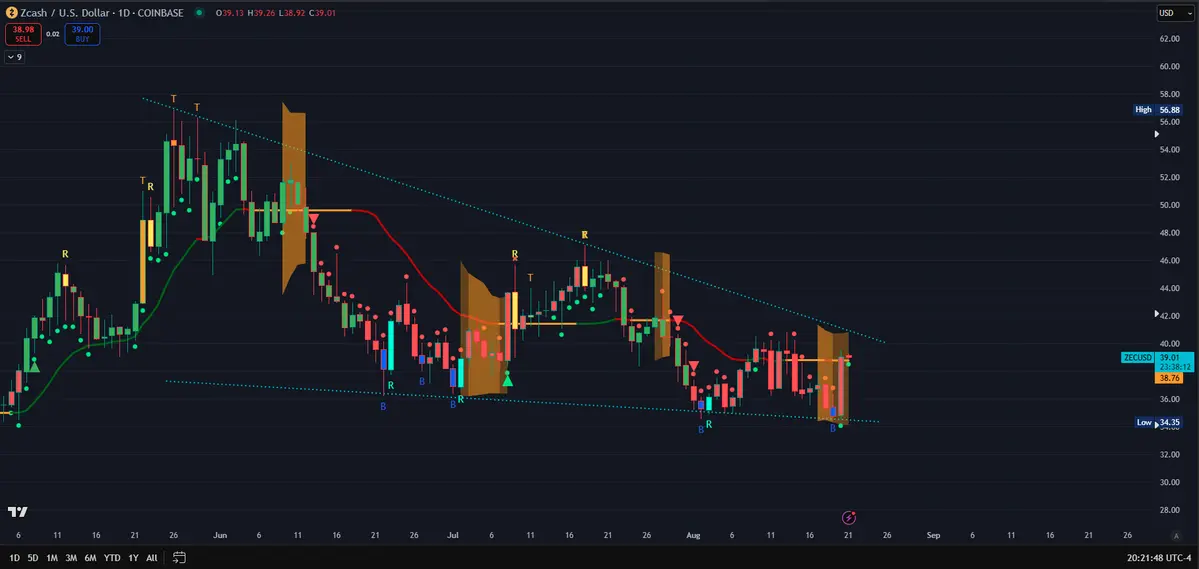Click the TradingView logo
This screenshot has width=1199, height=569.
coord(18,512)
